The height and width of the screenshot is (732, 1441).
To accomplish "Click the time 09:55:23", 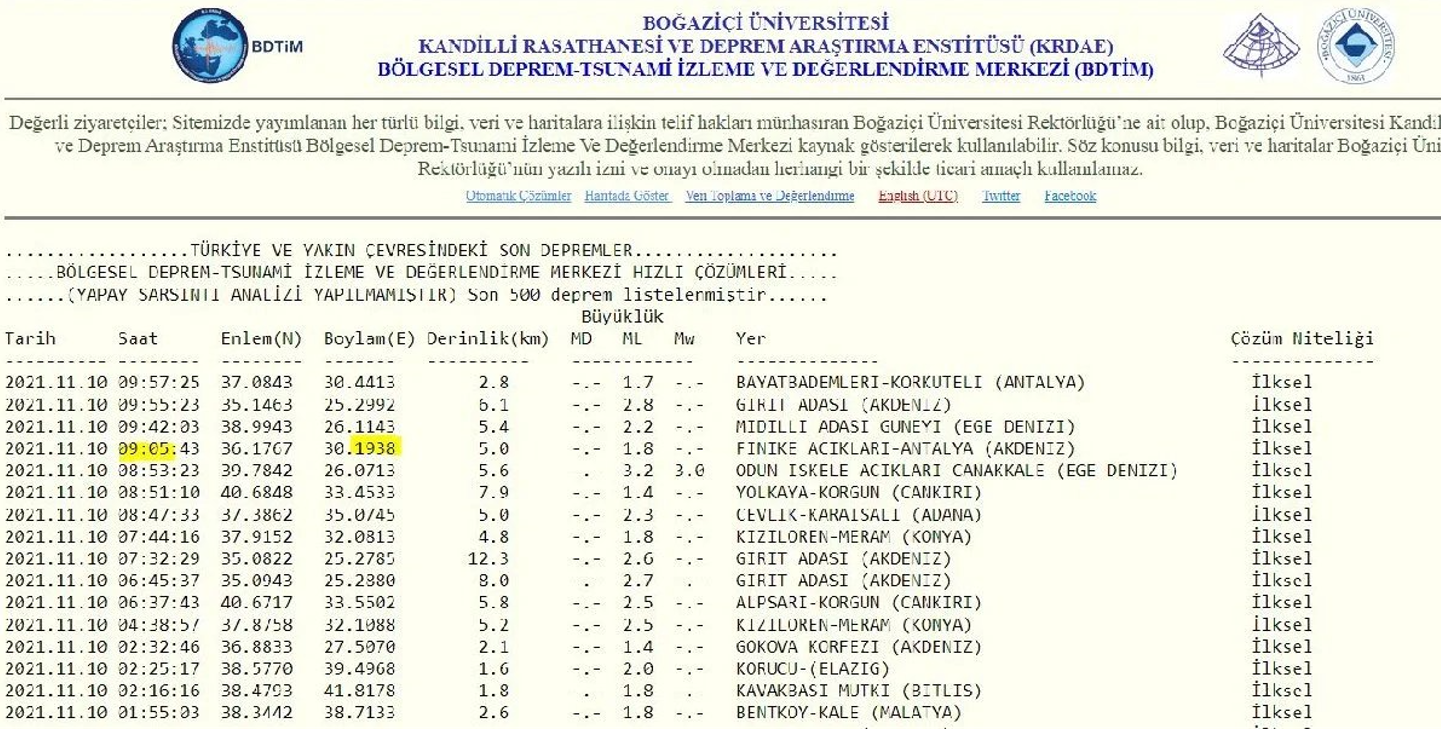I will tap(159, 404).
